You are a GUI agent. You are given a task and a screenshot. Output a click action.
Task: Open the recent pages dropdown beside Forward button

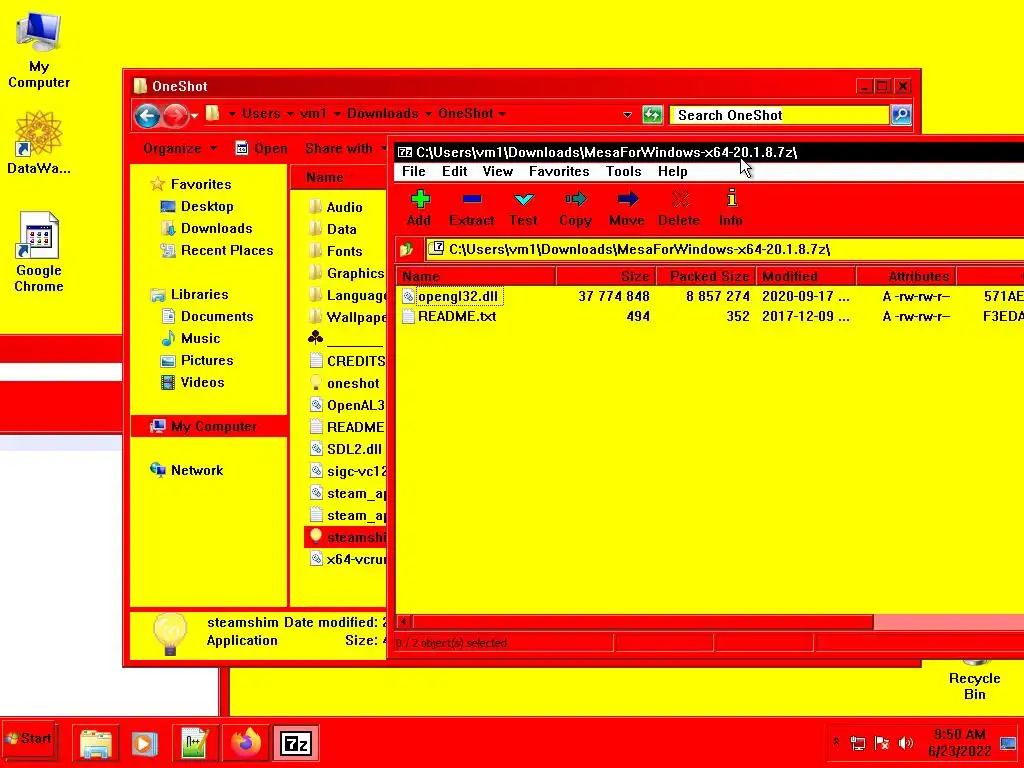point(194,116)
